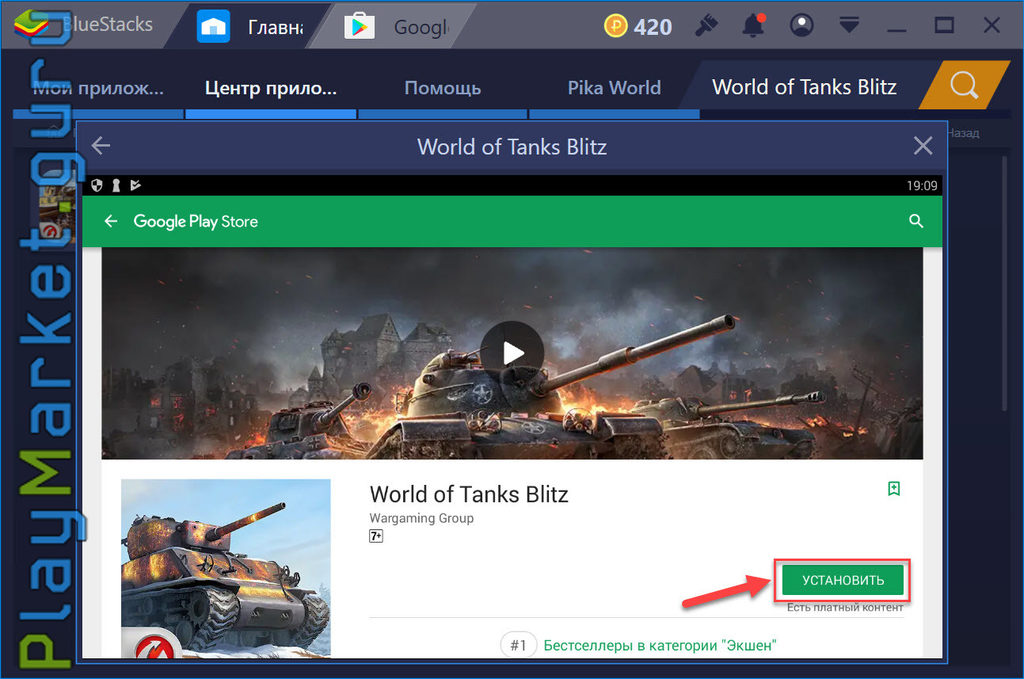
Task: Click the #1 ranking badge
Action: coord(519,646)
